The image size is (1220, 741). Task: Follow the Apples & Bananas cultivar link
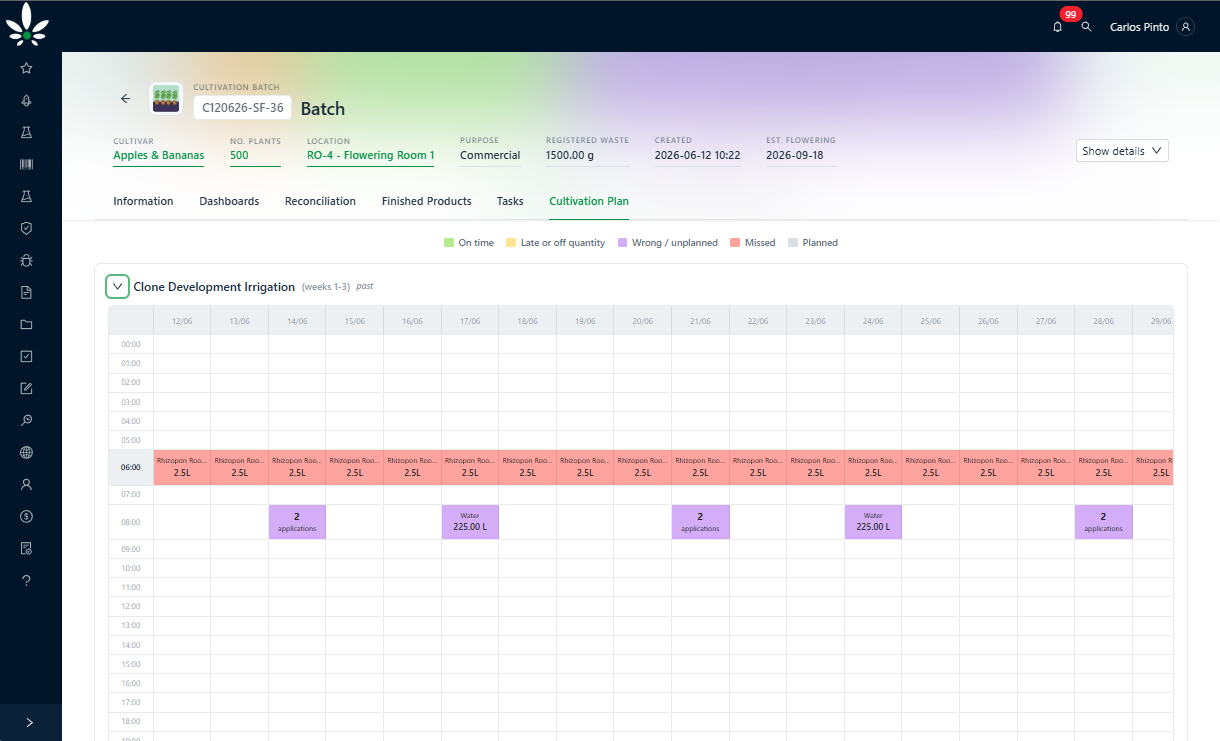(159, 155)
